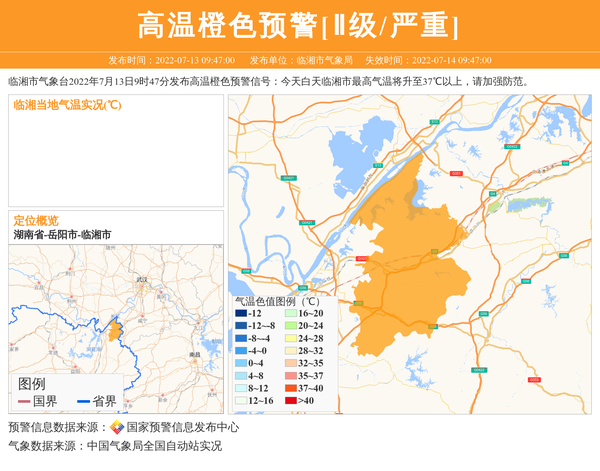
Task: Pick the 20~24 green legend swatch
Action: point(291,326)
